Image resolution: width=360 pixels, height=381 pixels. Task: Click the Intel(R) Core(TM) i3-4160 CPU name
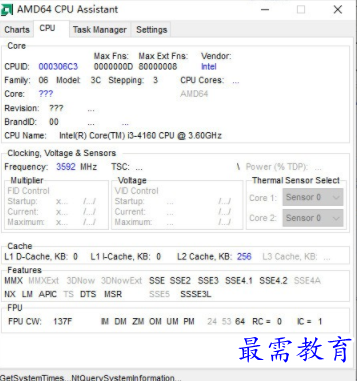coord(140,136)
